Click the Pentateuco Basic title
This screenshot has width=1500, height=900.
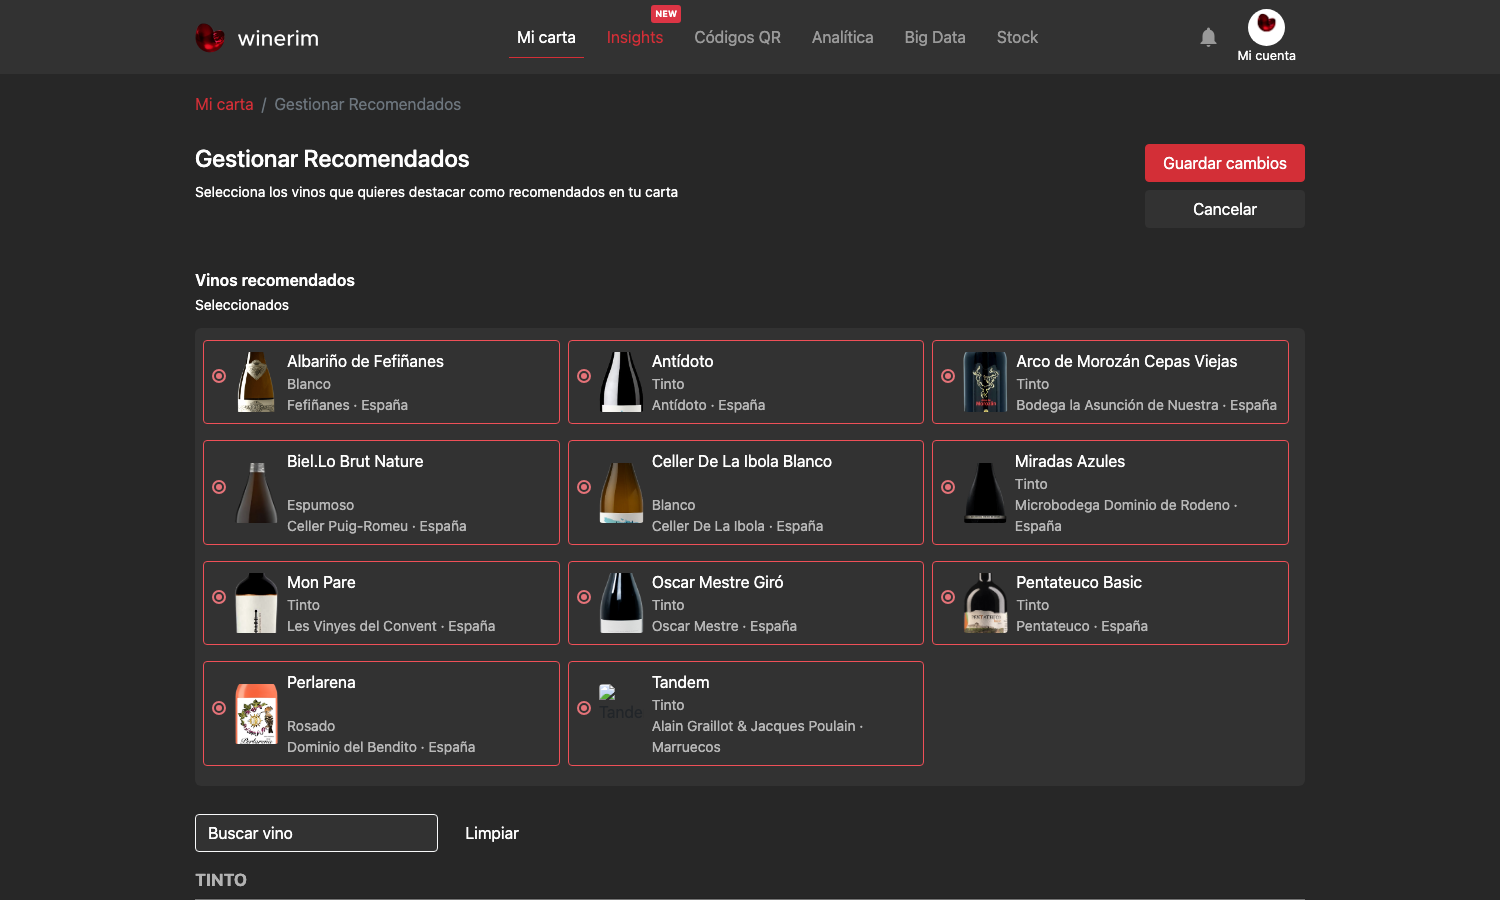1079,582
